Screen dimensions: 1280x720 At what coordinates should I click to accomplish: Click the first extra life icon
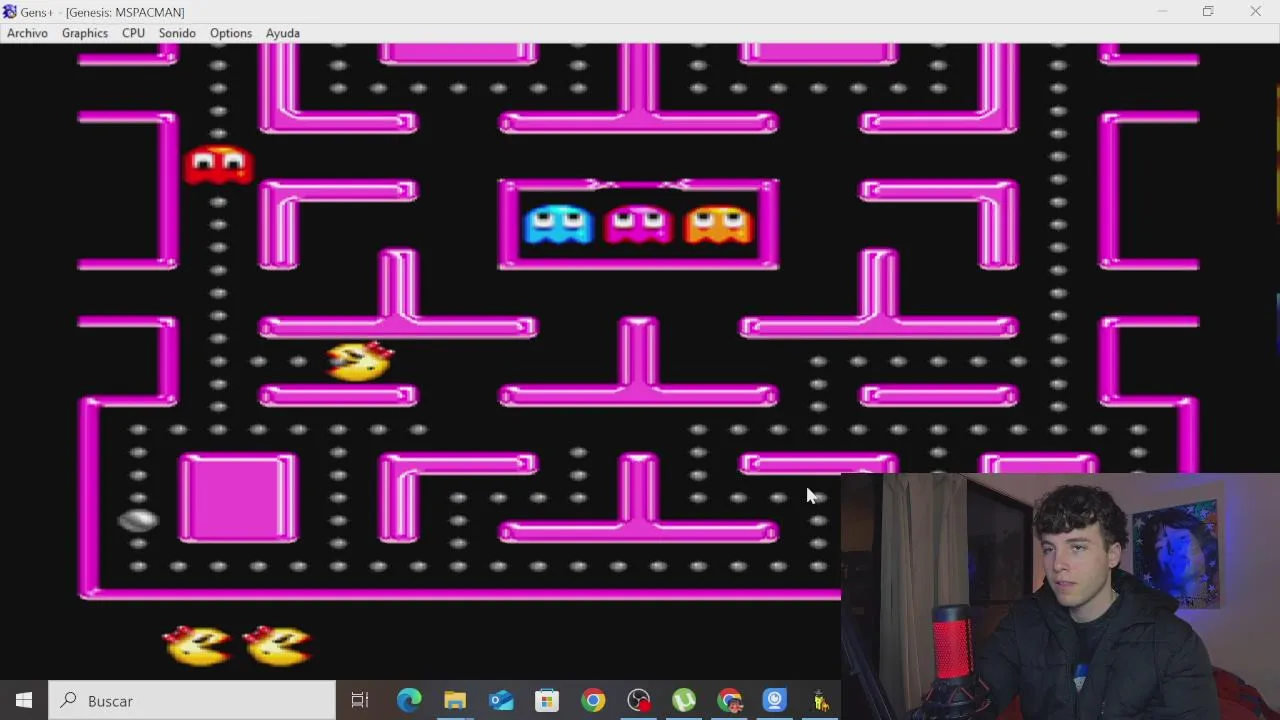coord(199,645)
